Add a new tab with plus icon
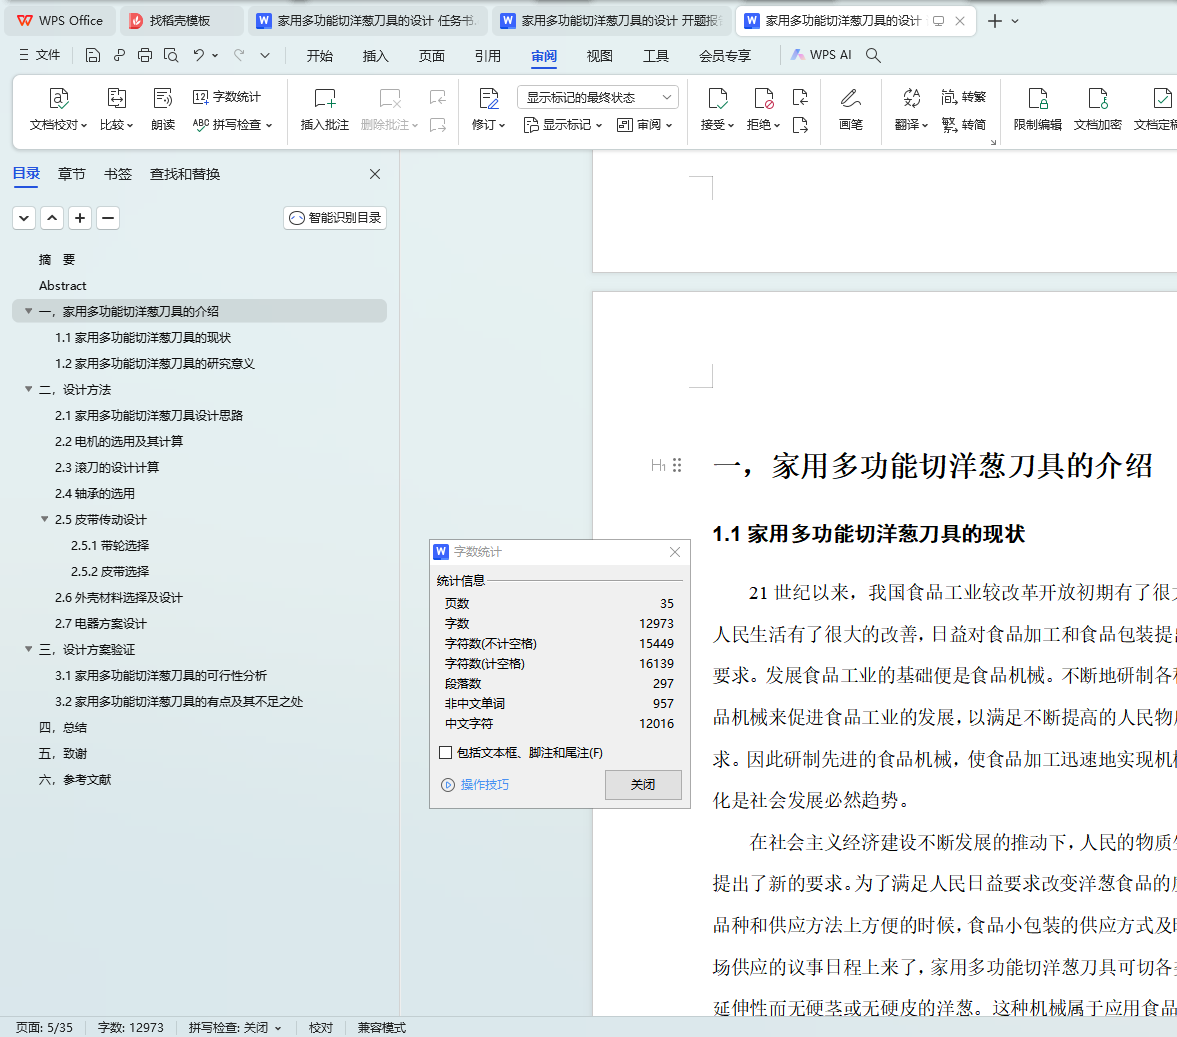This screenshot has width=1177, height=1037. click(995, 21)
